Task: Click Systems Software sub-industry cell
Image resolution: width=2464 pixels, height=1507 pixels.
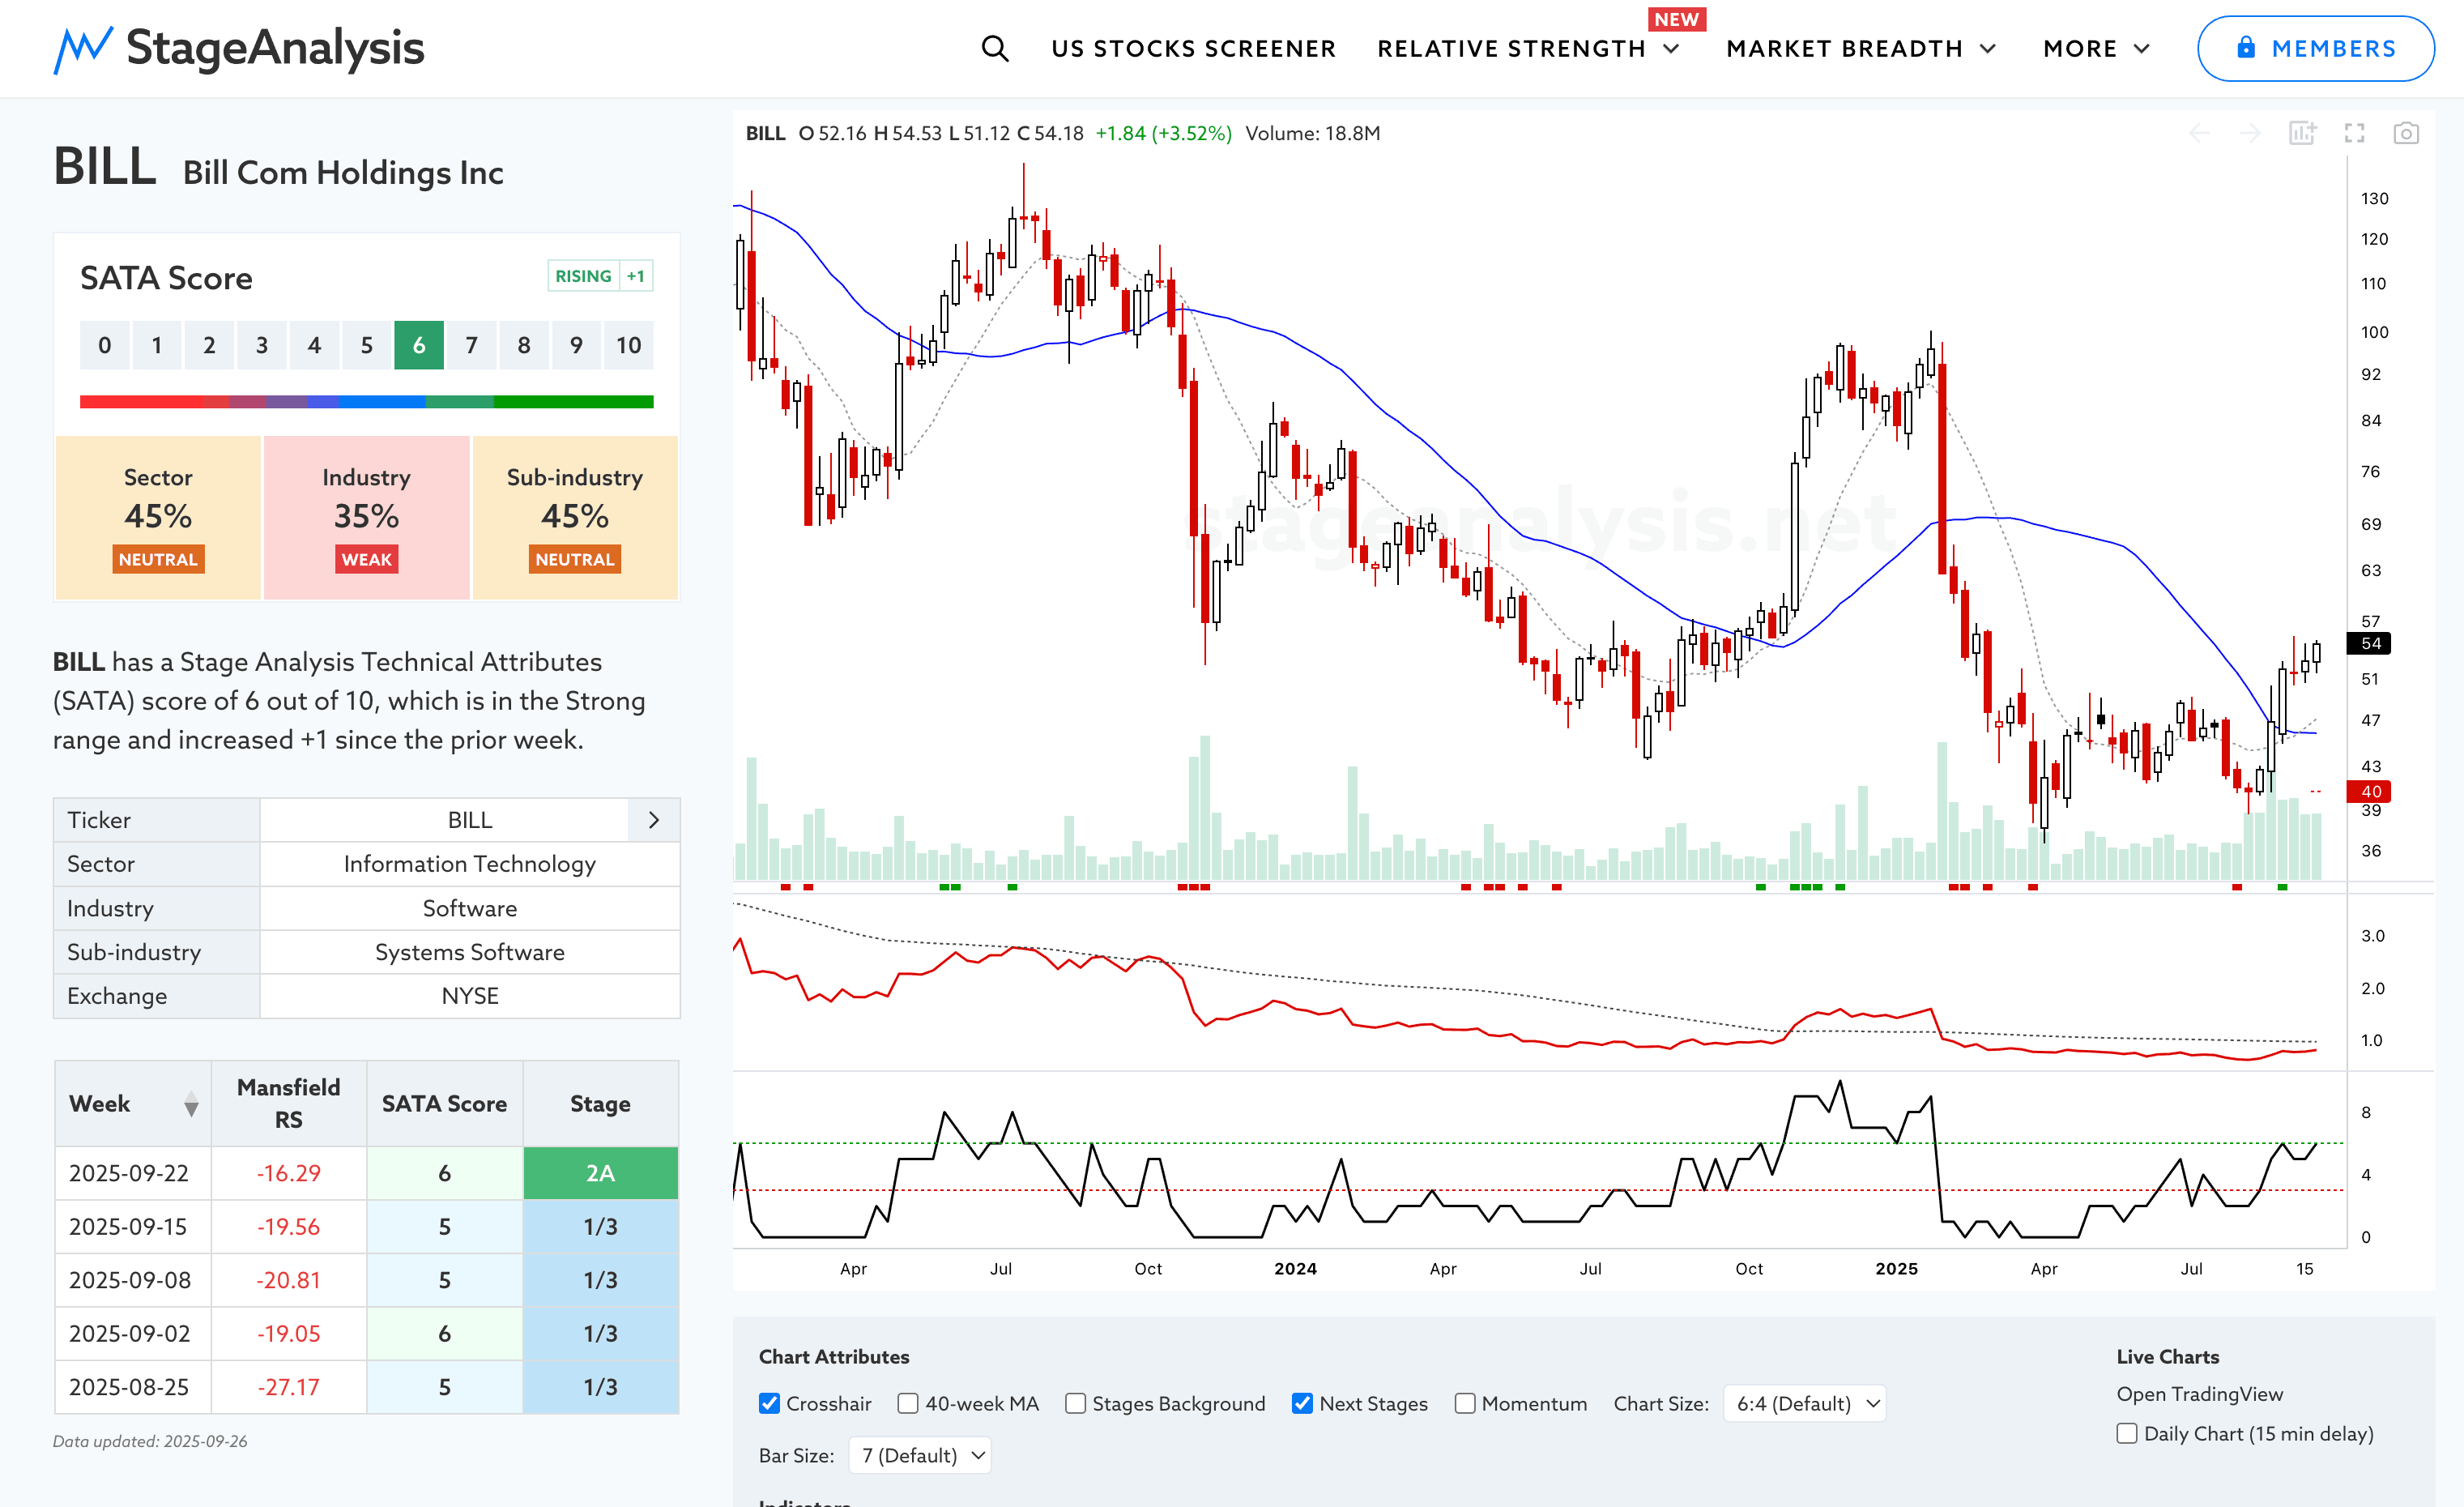Action: click(470, 952)
